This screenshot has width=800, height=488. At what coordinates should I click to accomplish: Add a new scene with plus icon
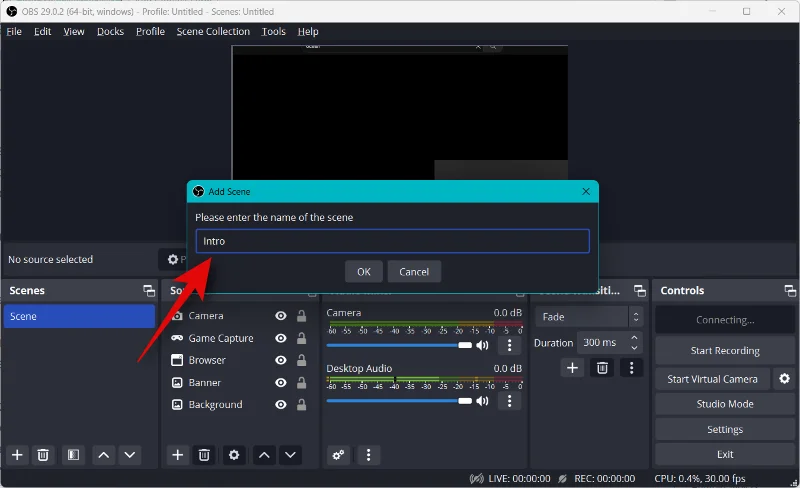coord(17,455)
